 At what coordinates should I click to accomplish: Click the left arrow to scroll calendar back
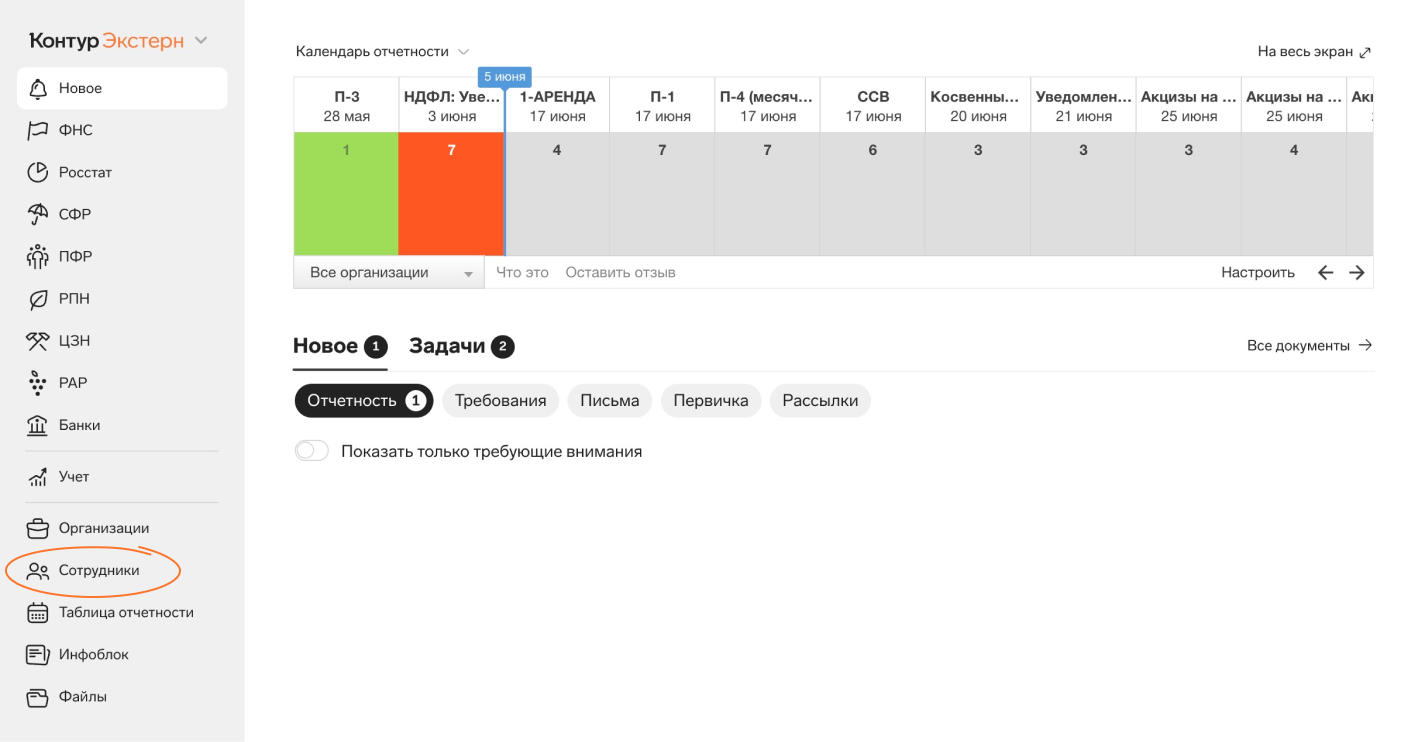(x=1326, y=272)
